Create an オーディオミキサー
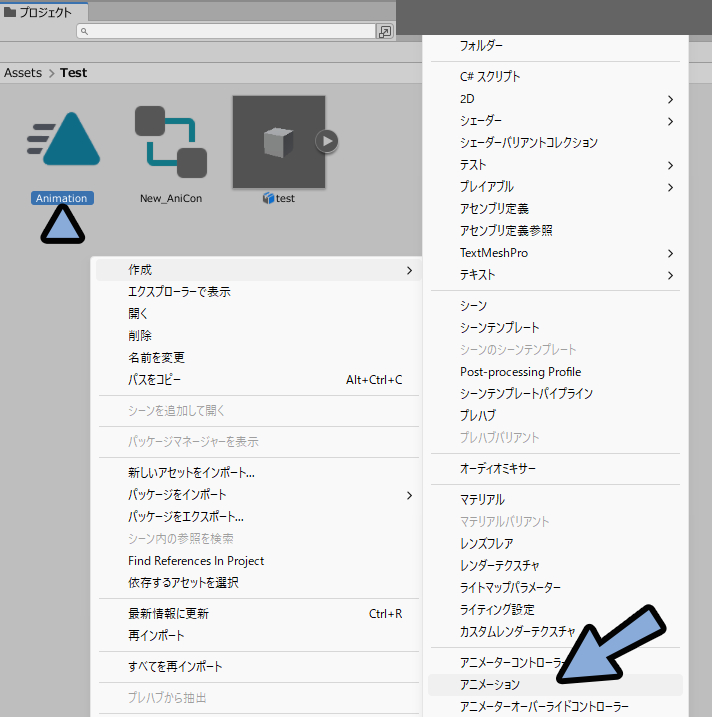This screenshot has width=712, height=717. point(555,469)
